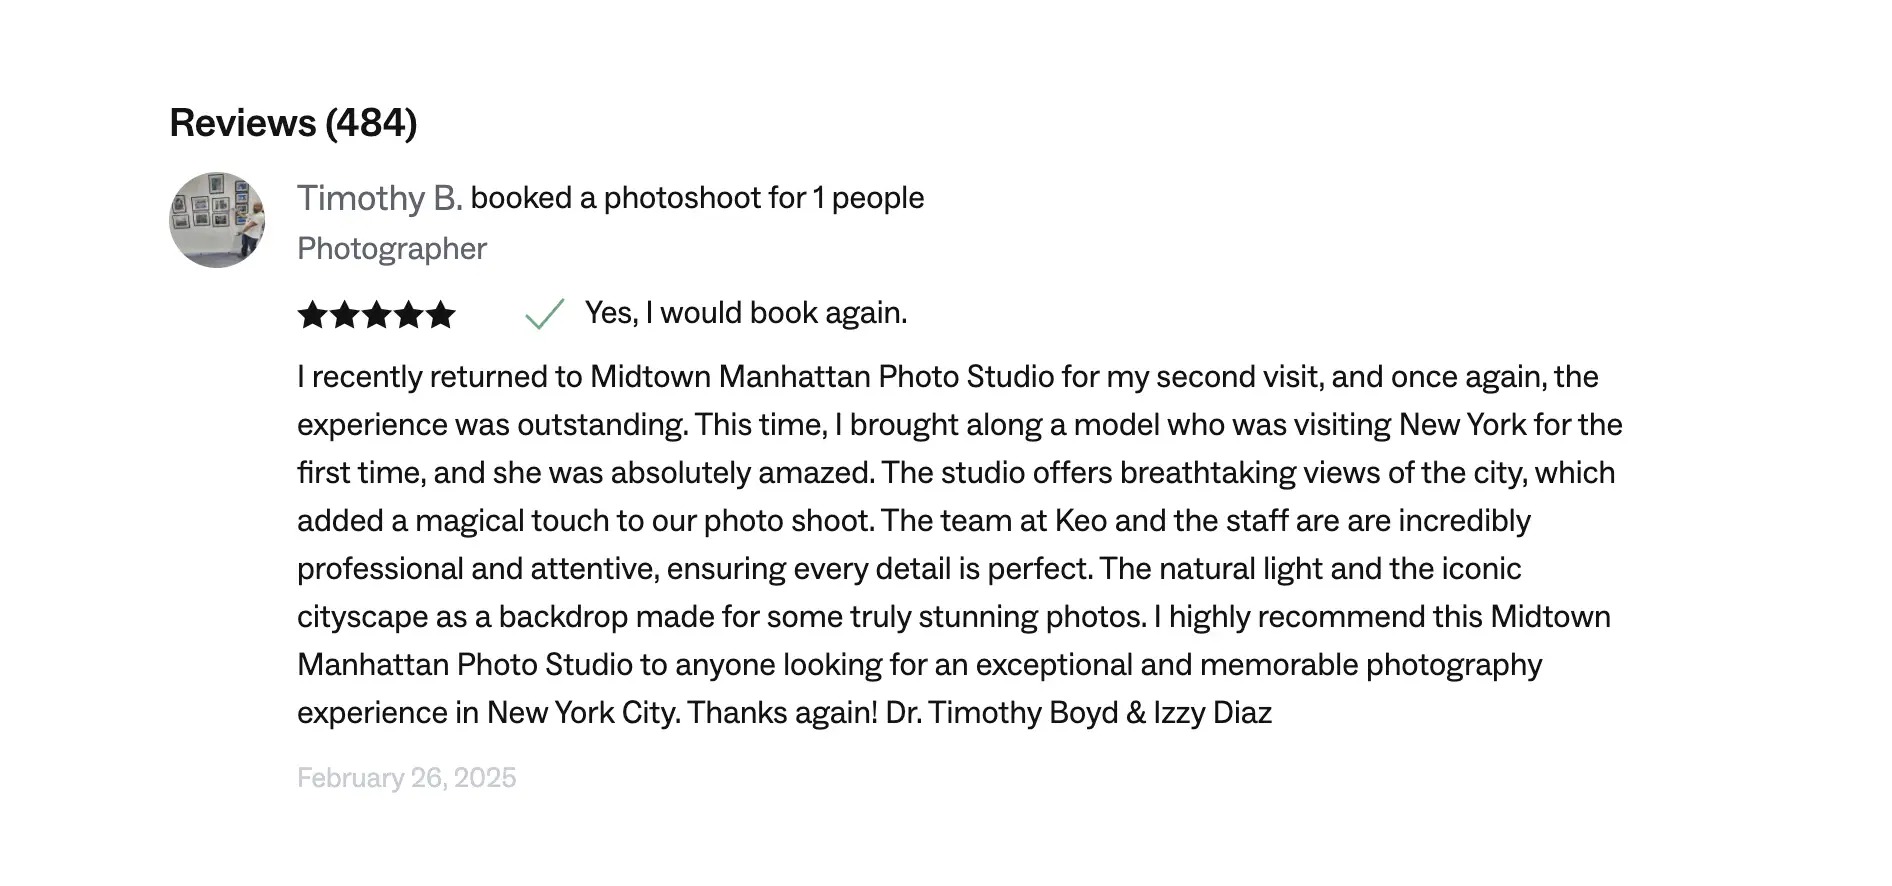Select the third rating star
This screenshot has height=886, width=1892.
click(377, 315)
